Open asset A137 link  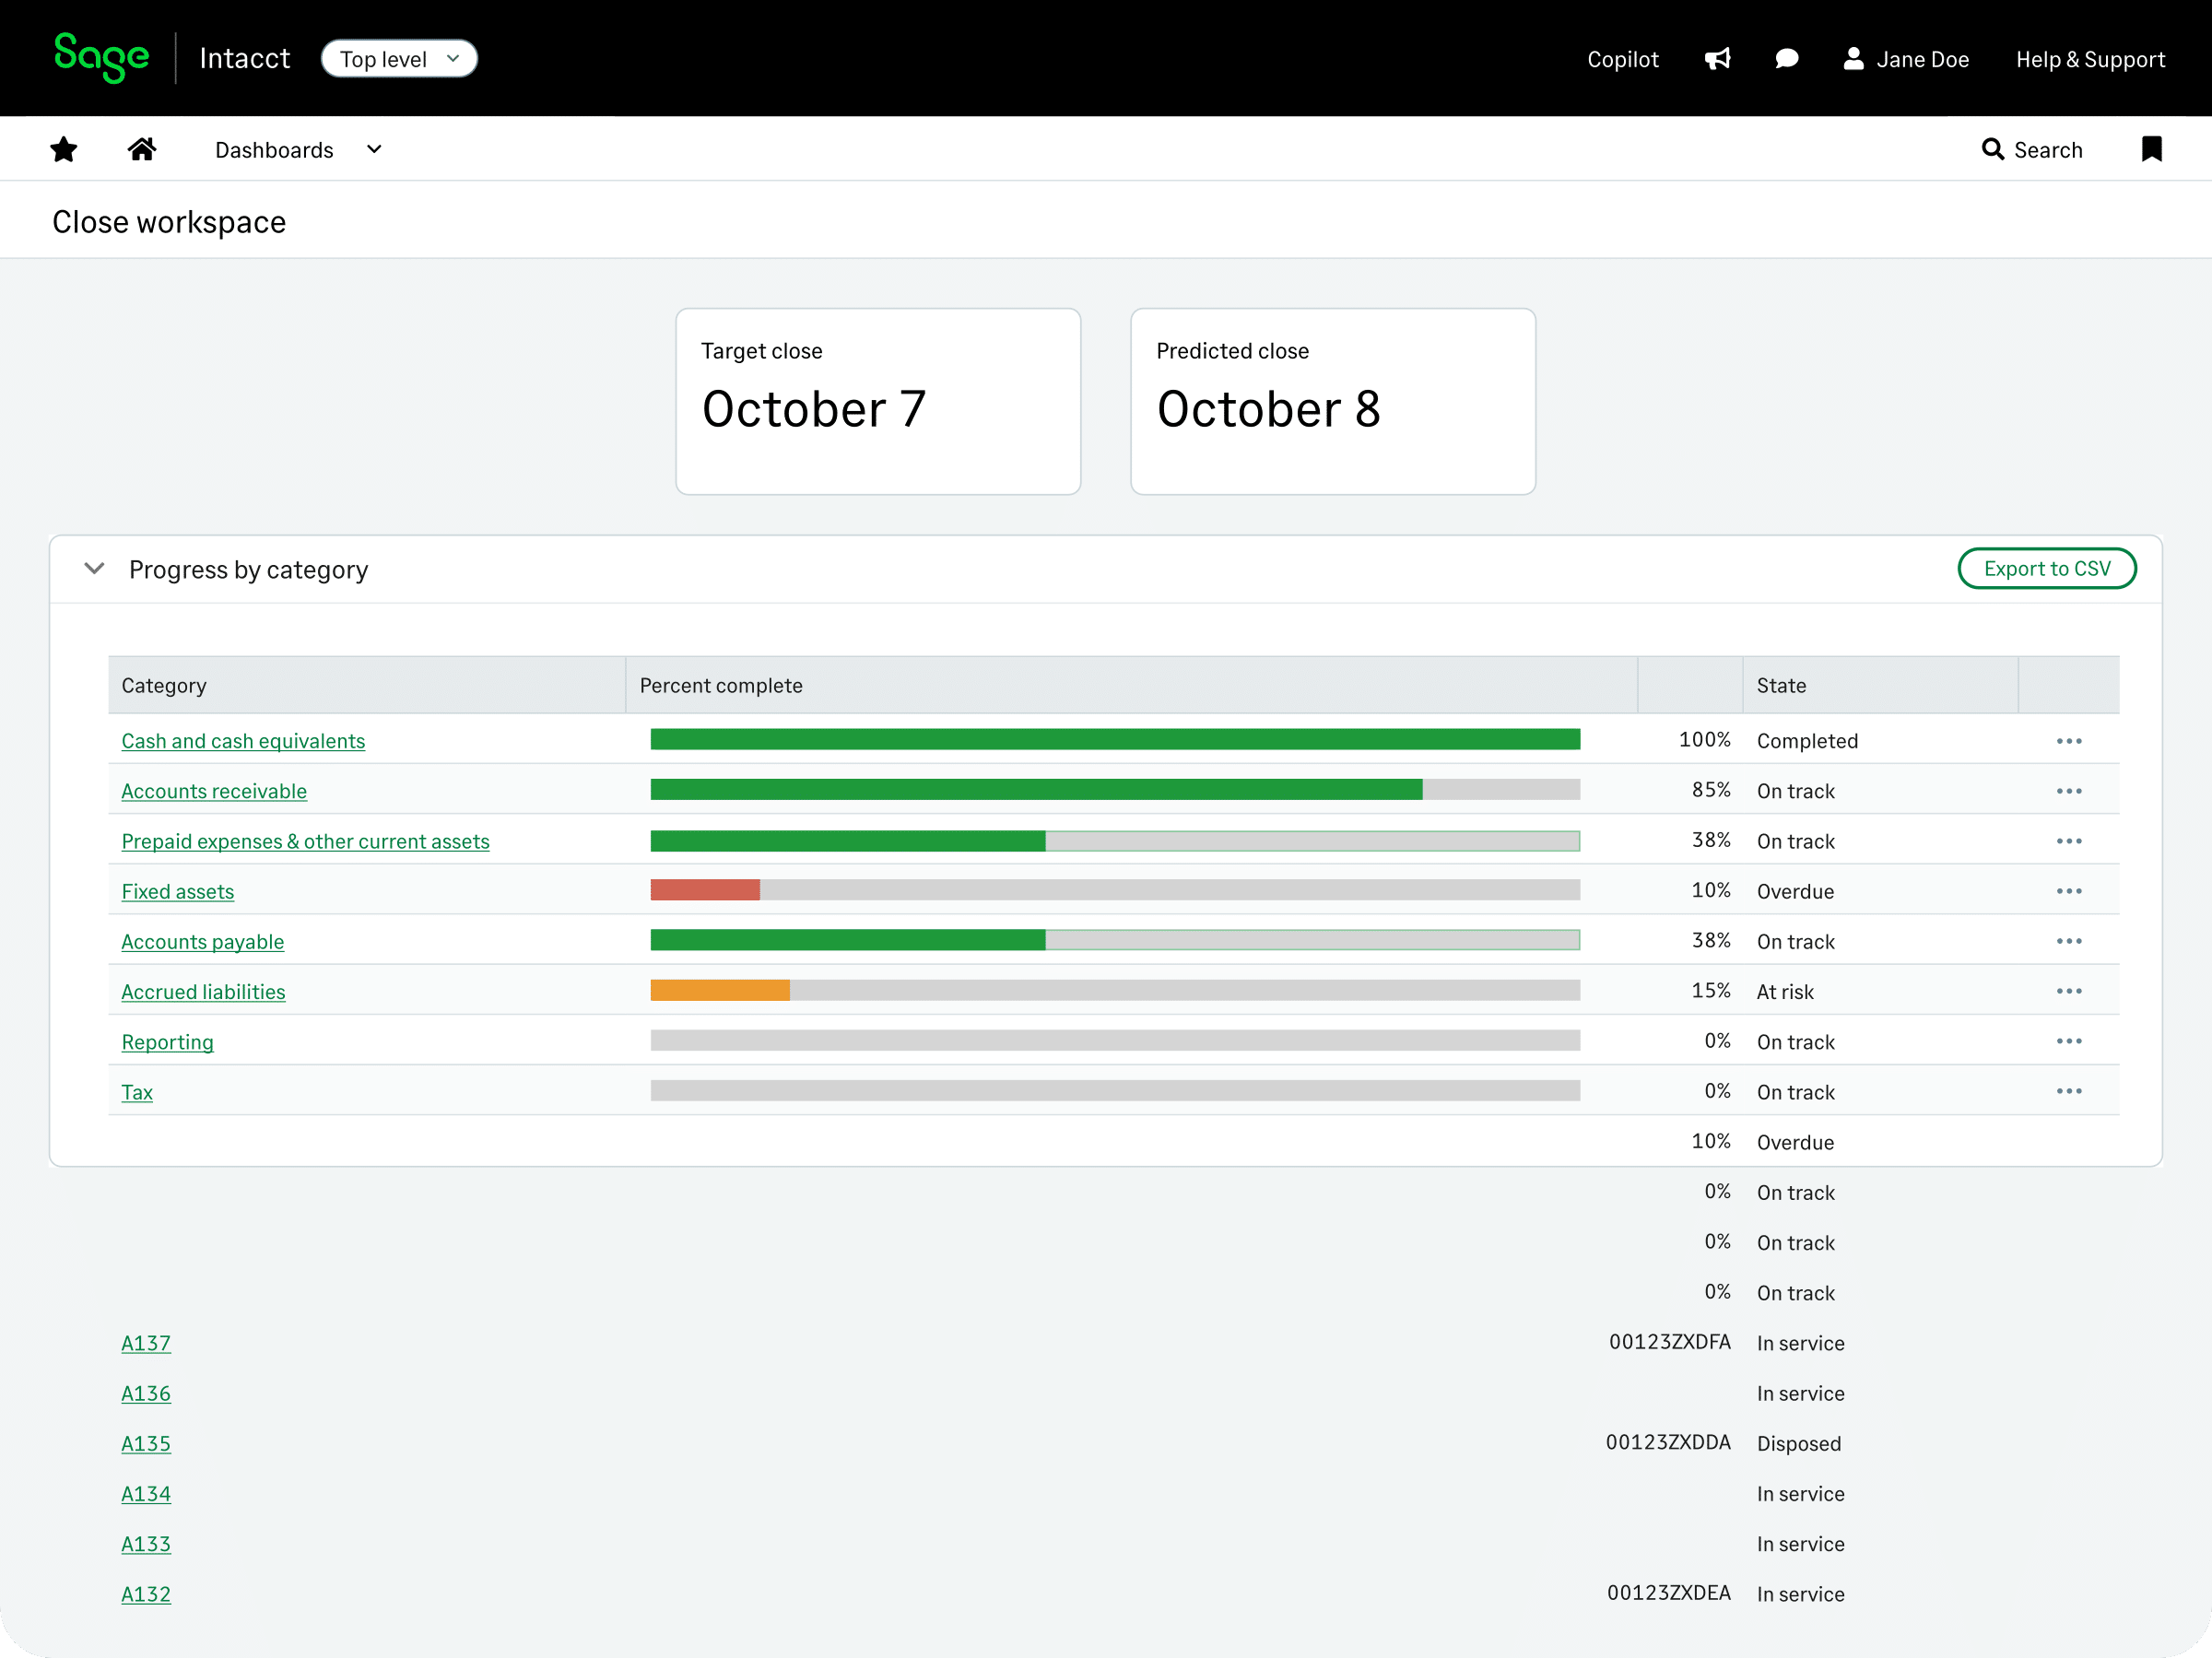coord(146,1343)
